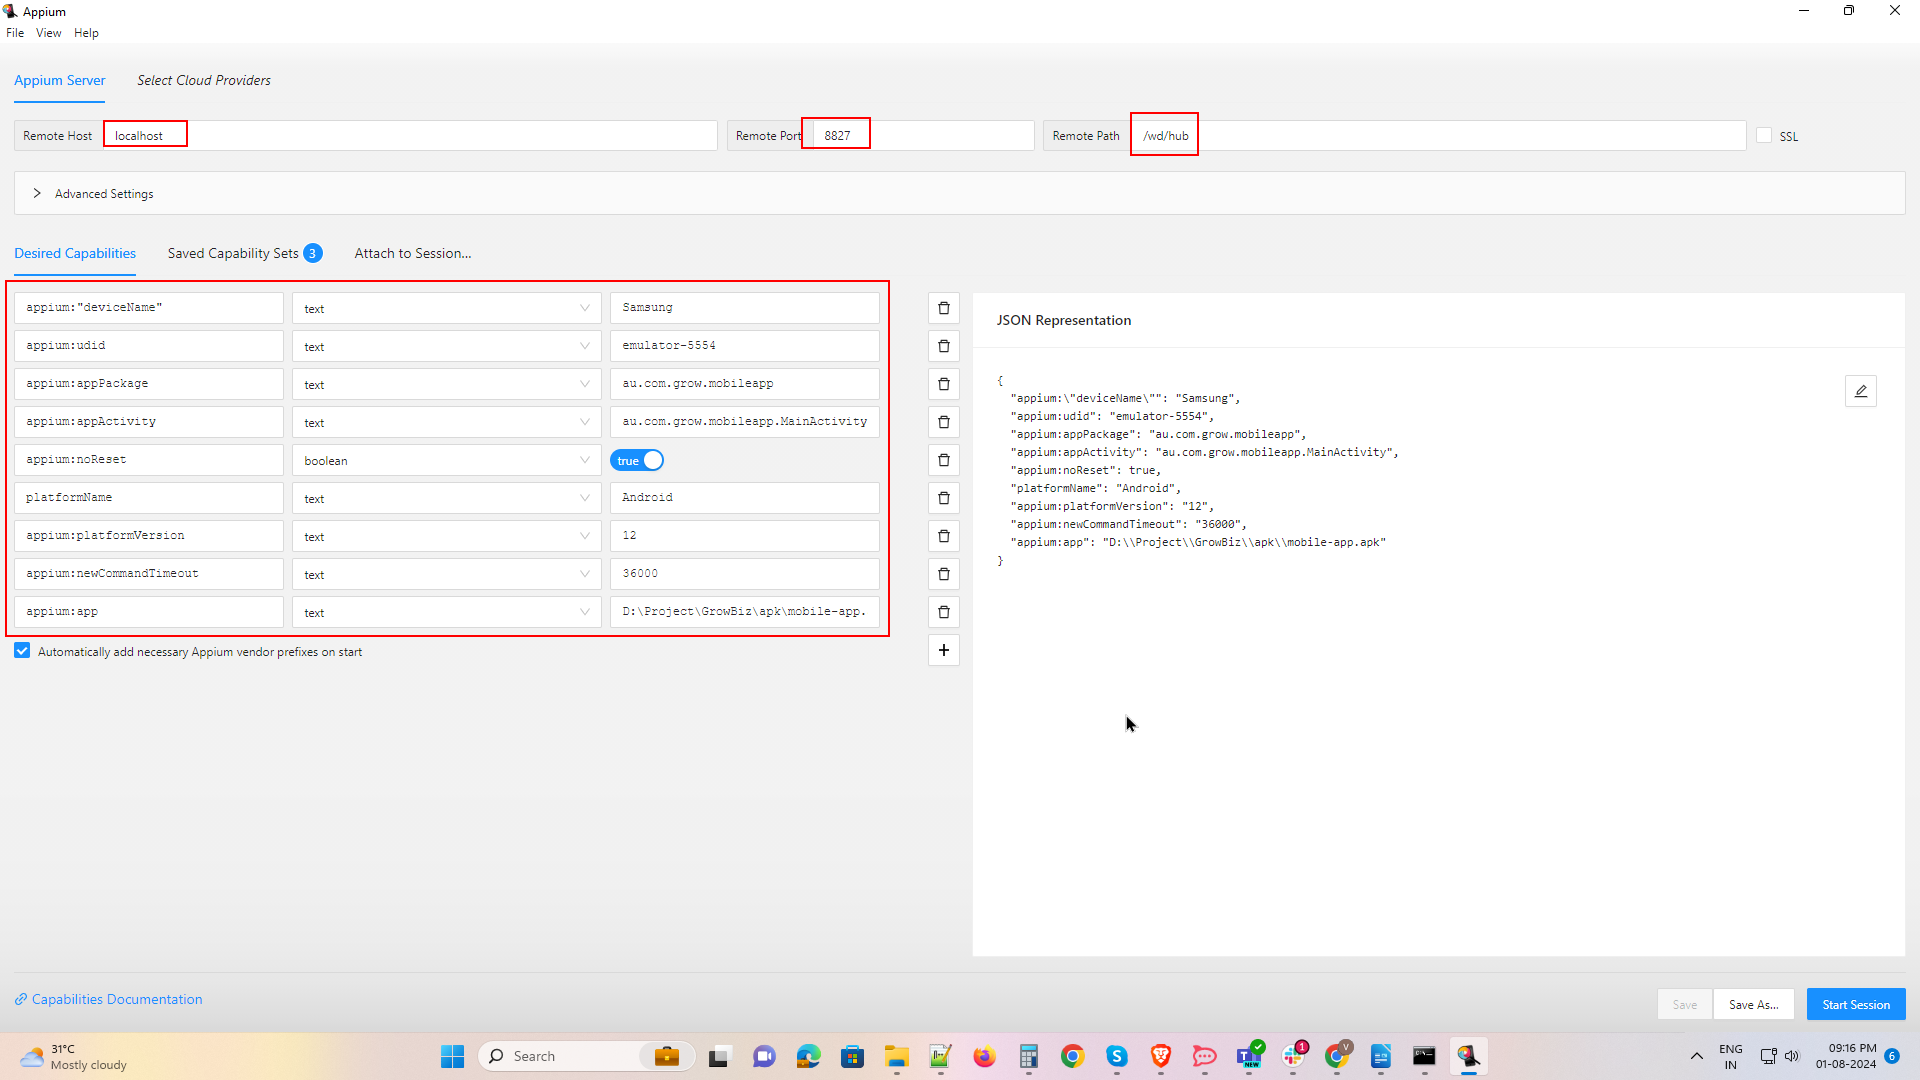The image size is (1920, 1080).
Task: Open File Explorer from the taskbar
Action: (896, 1056)
